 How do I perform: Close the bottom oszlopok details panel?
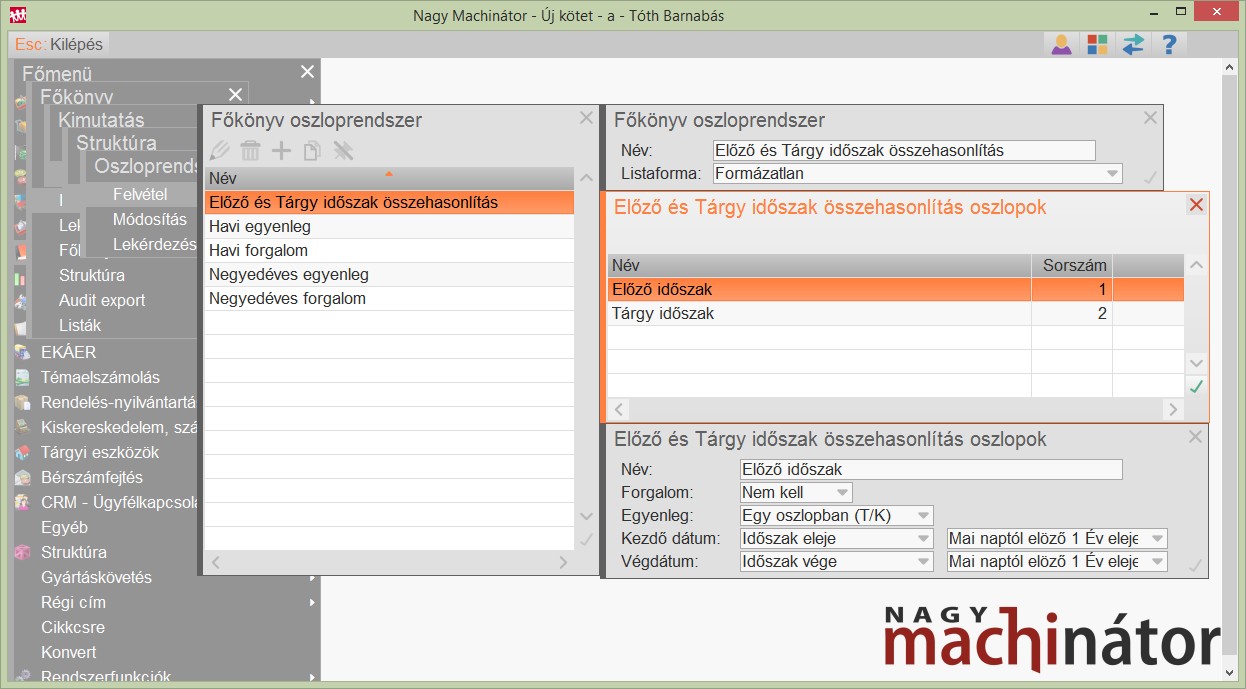(x=1194, y=436)
